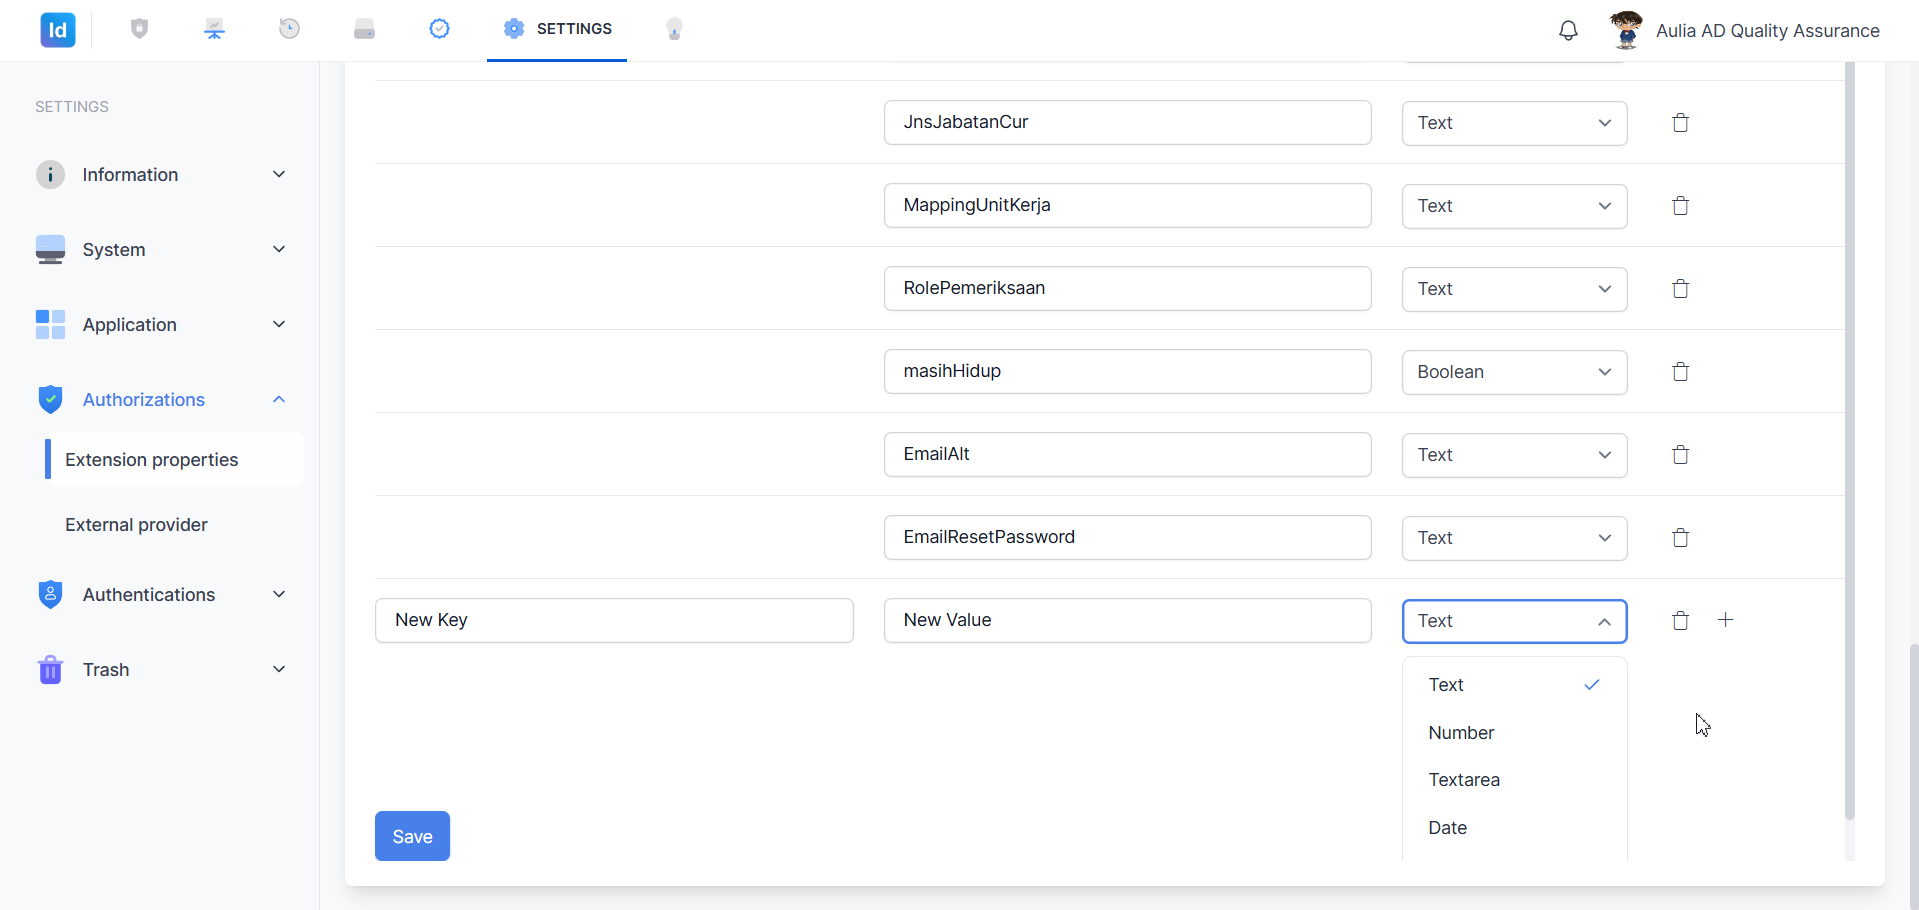Select Textarea option in dropdown list

(1514, 780)
